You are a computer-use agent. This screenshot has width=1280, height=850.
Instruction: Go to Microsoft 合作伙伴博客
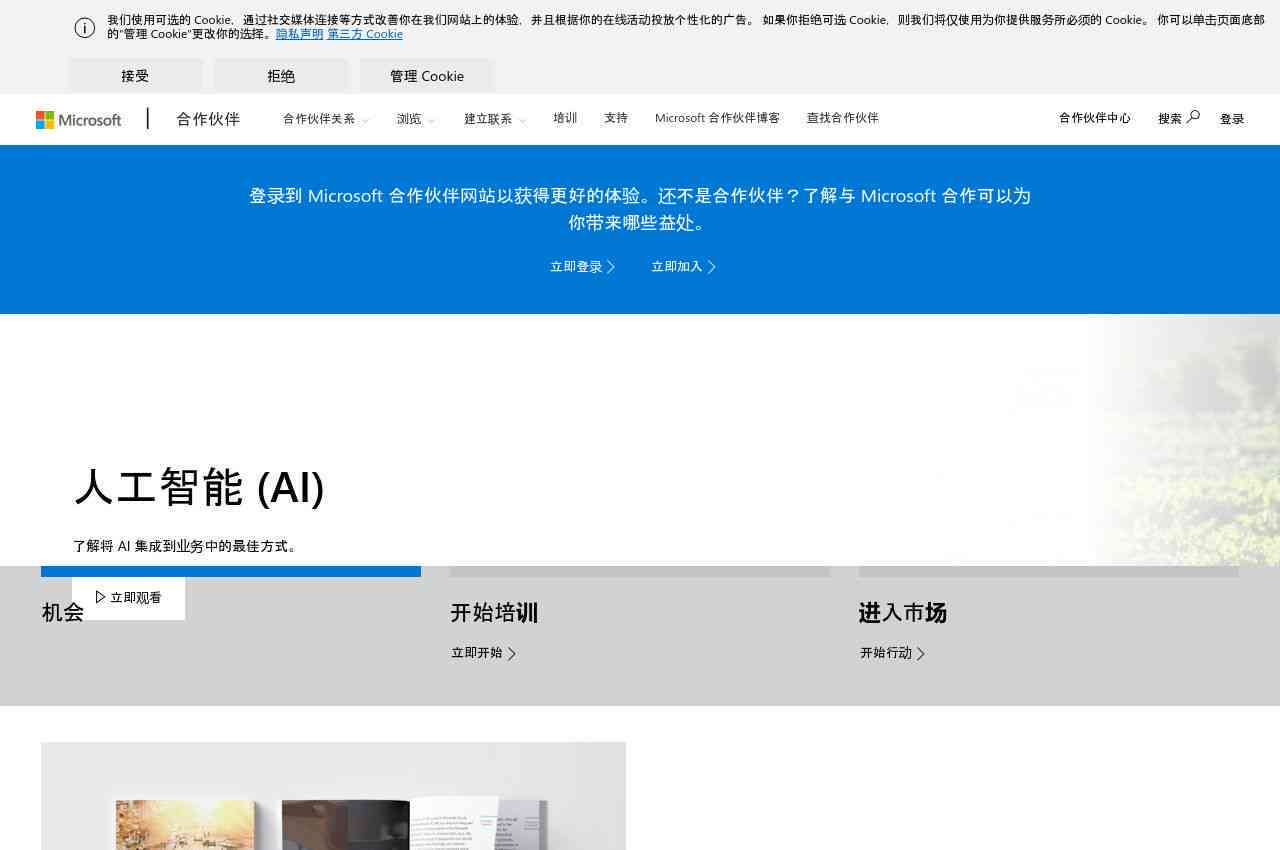(717, 118)
